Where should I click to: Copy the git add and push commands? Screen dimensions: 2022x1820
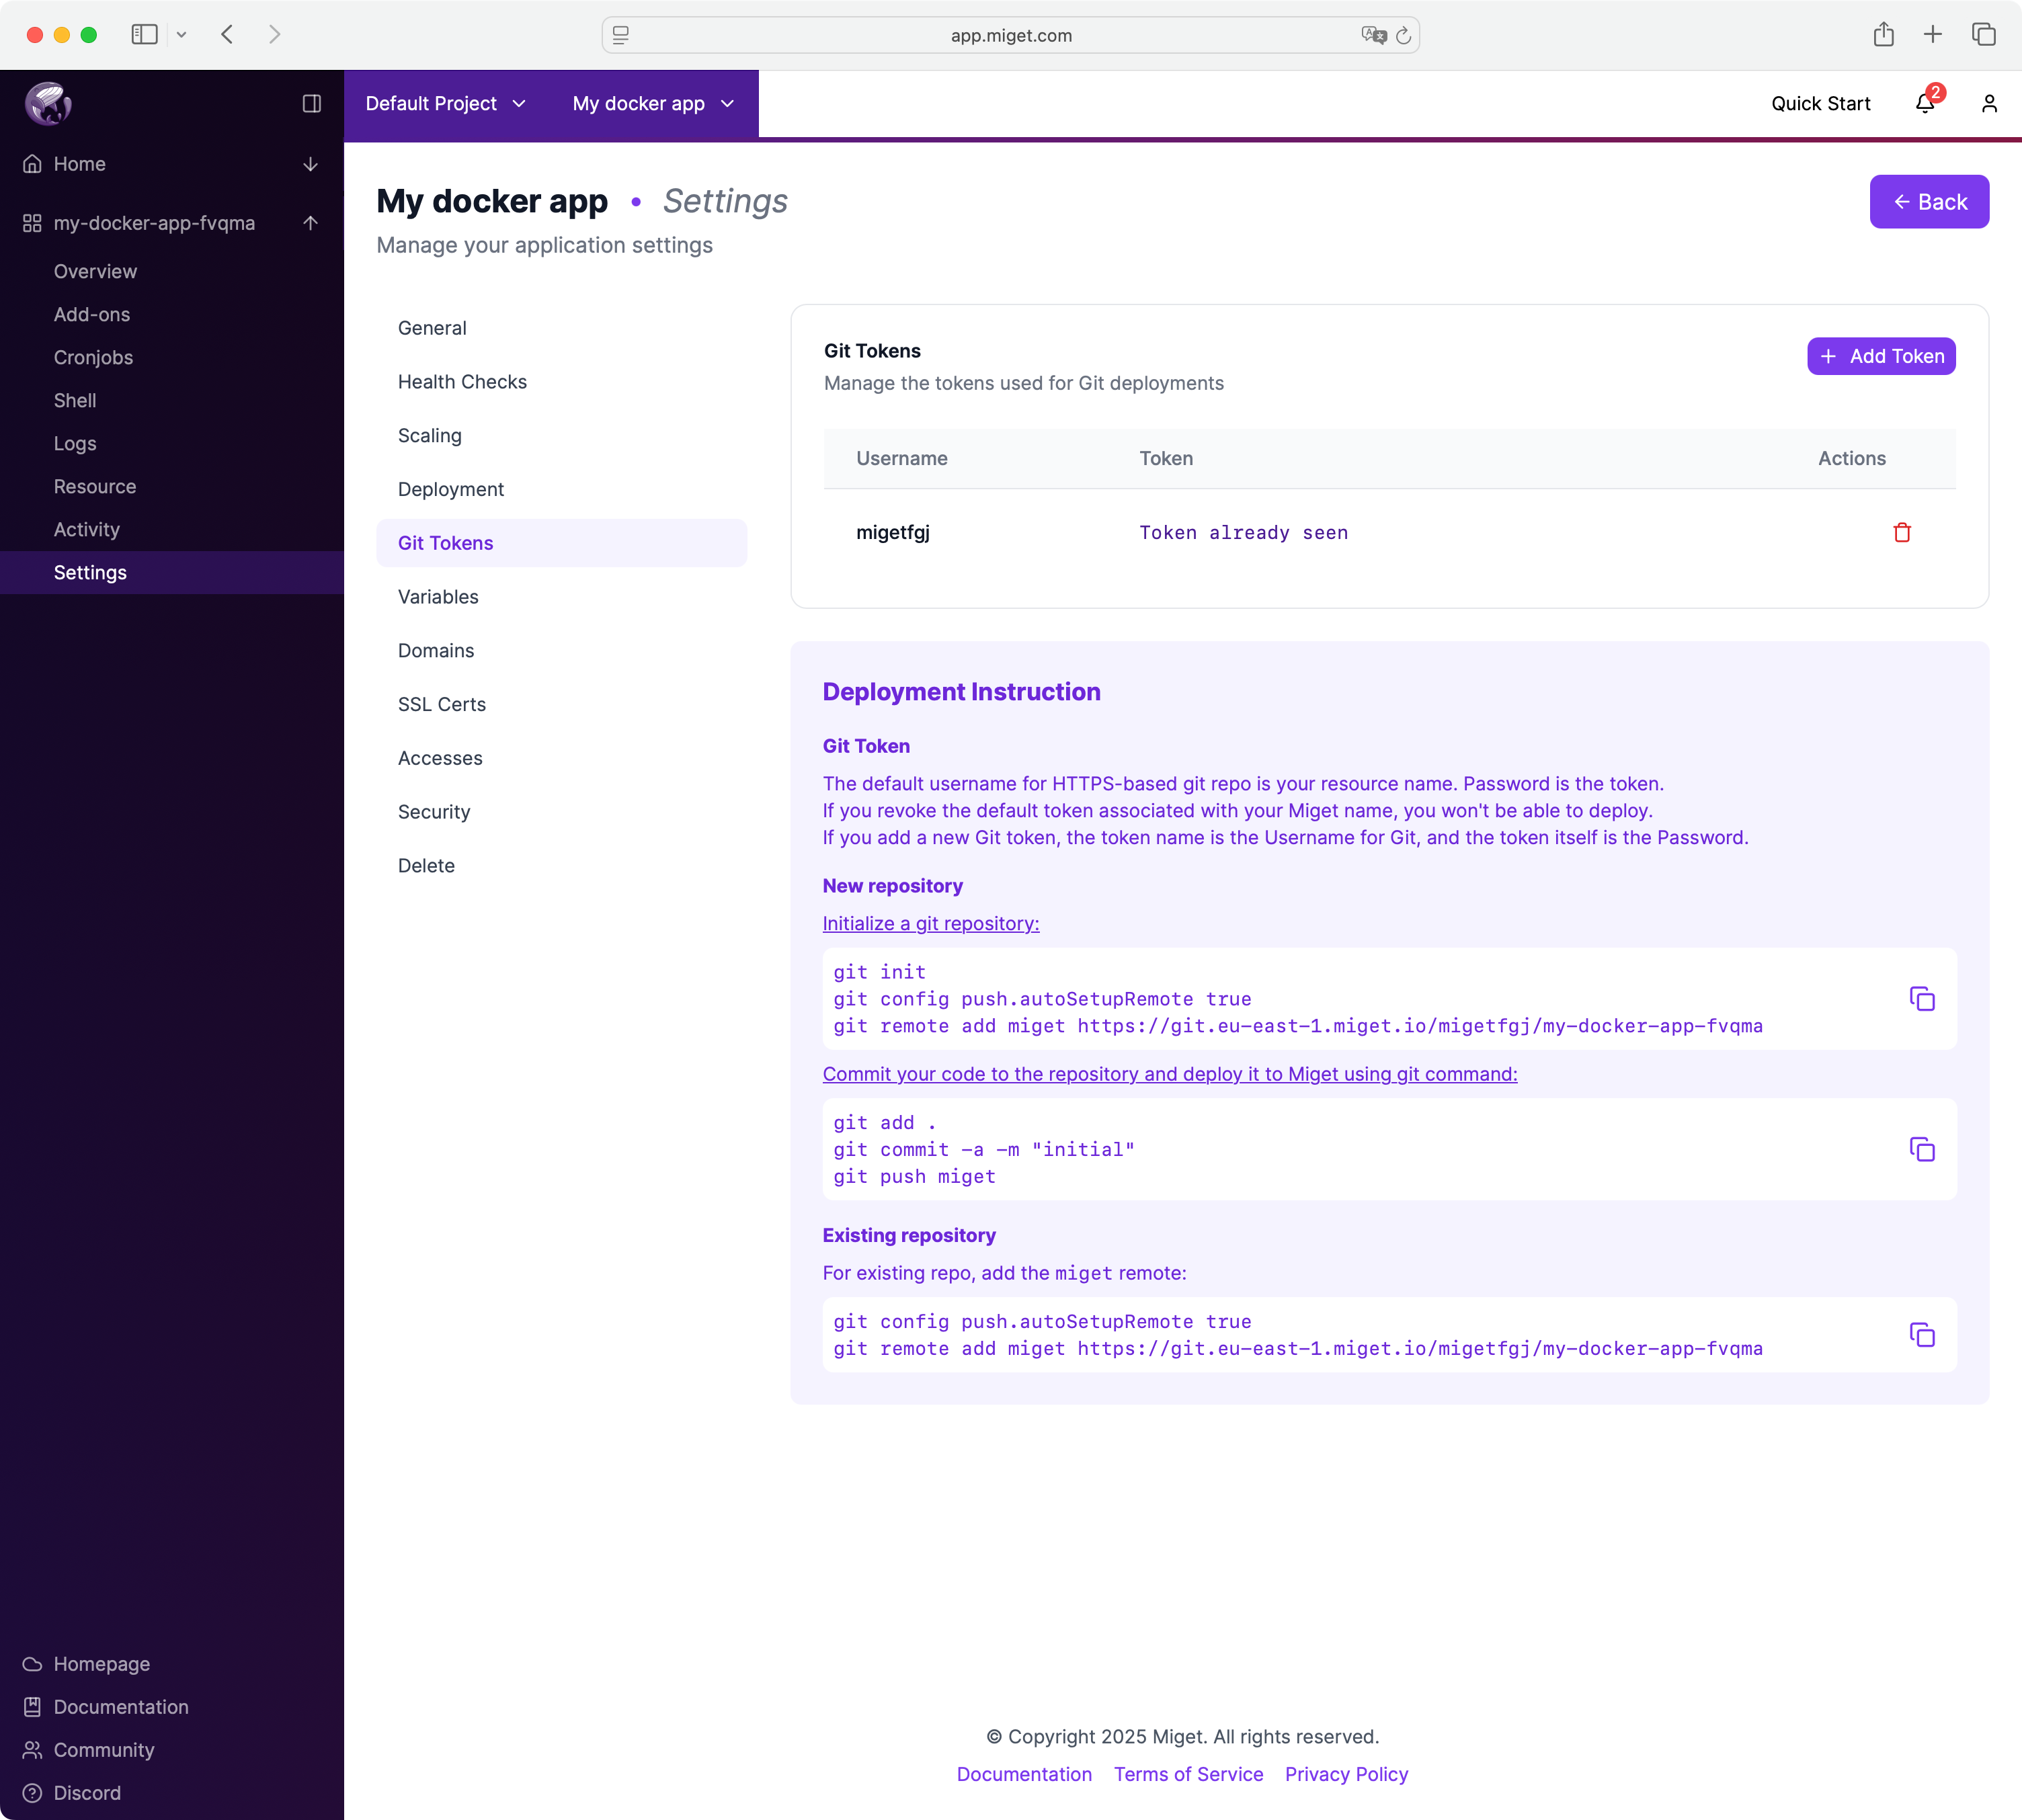1922,1149
